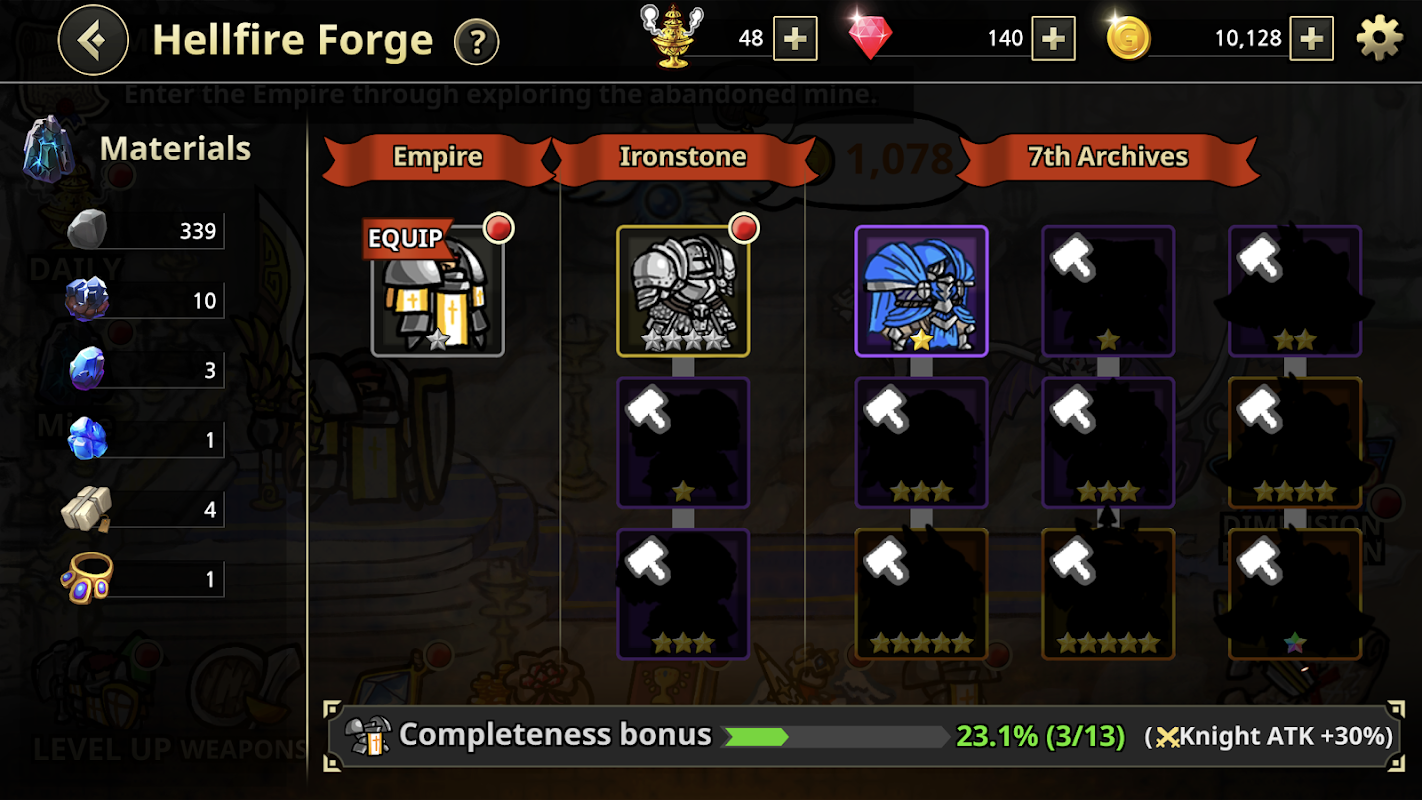Select the silver Ironstone four-star armor

tap(683, 291)
